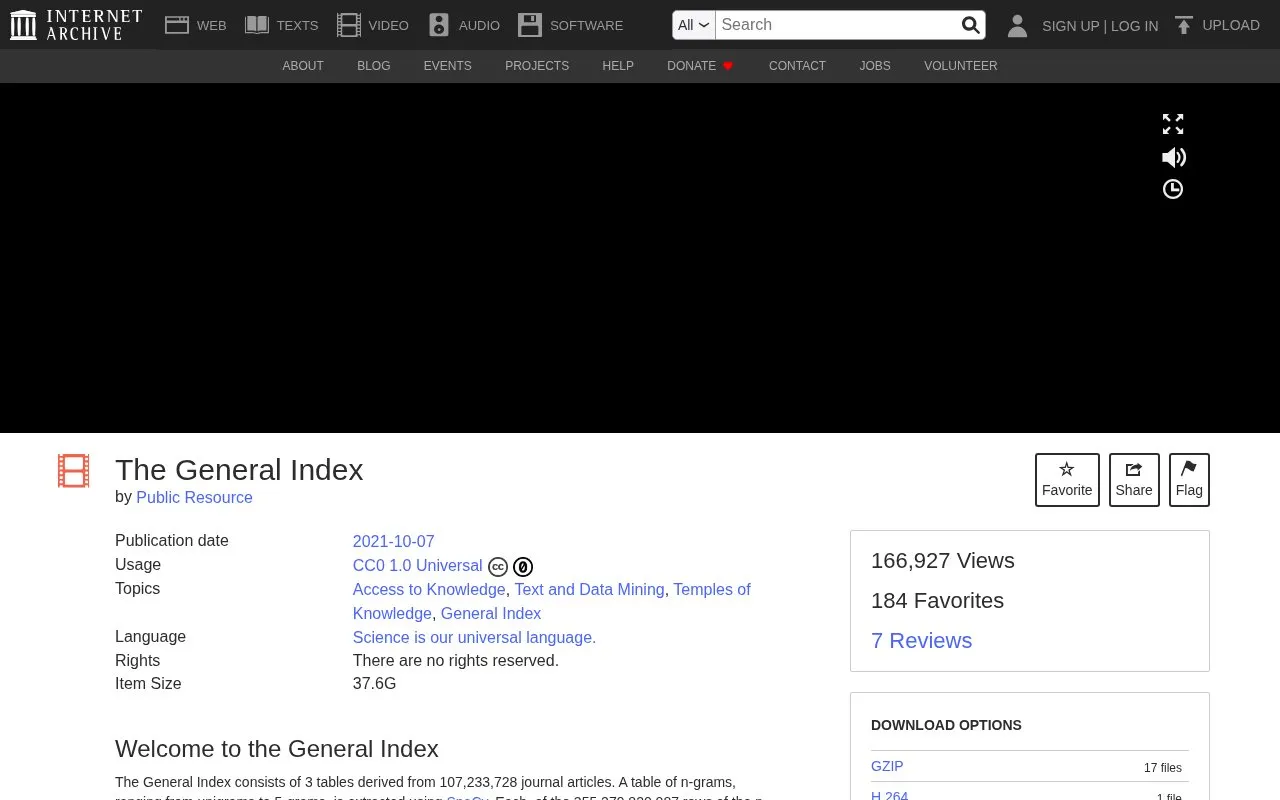Click the red heart next to Donate
Image resolution: width=1280 pixels, height=800 pixels.
coord(728,66)
